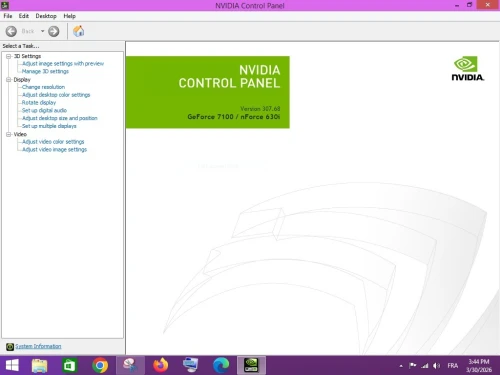Click the FRA input language indicator

coord(453,366)
